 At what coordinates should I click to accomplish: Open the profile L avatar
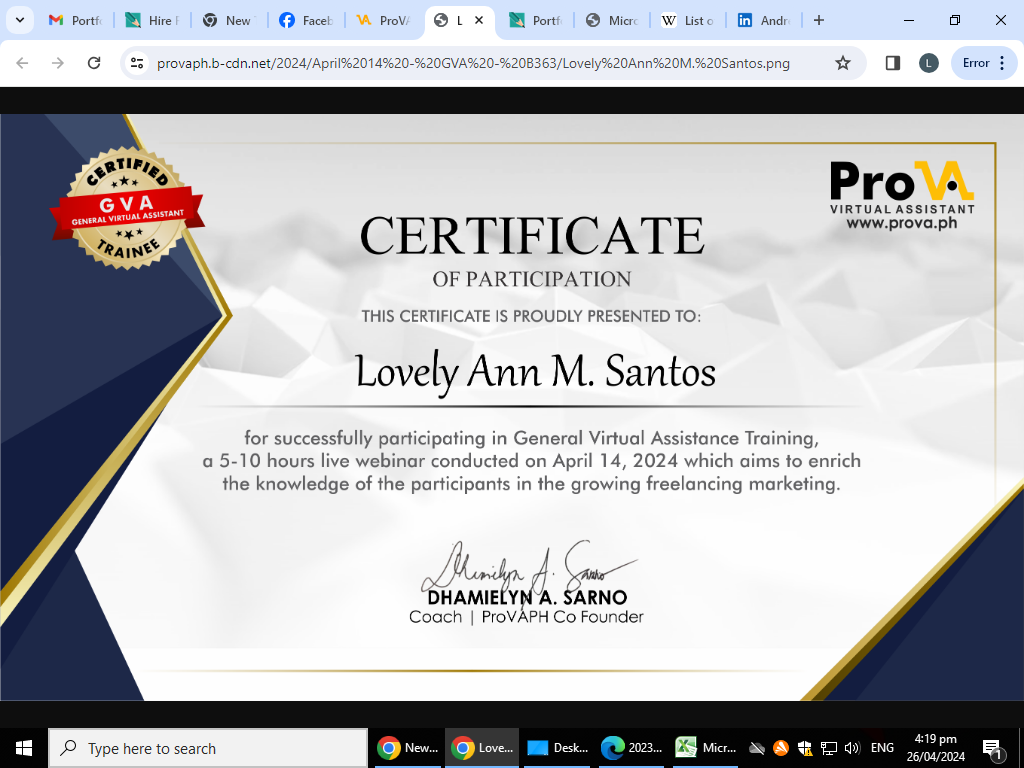click(x=929, y=63)
